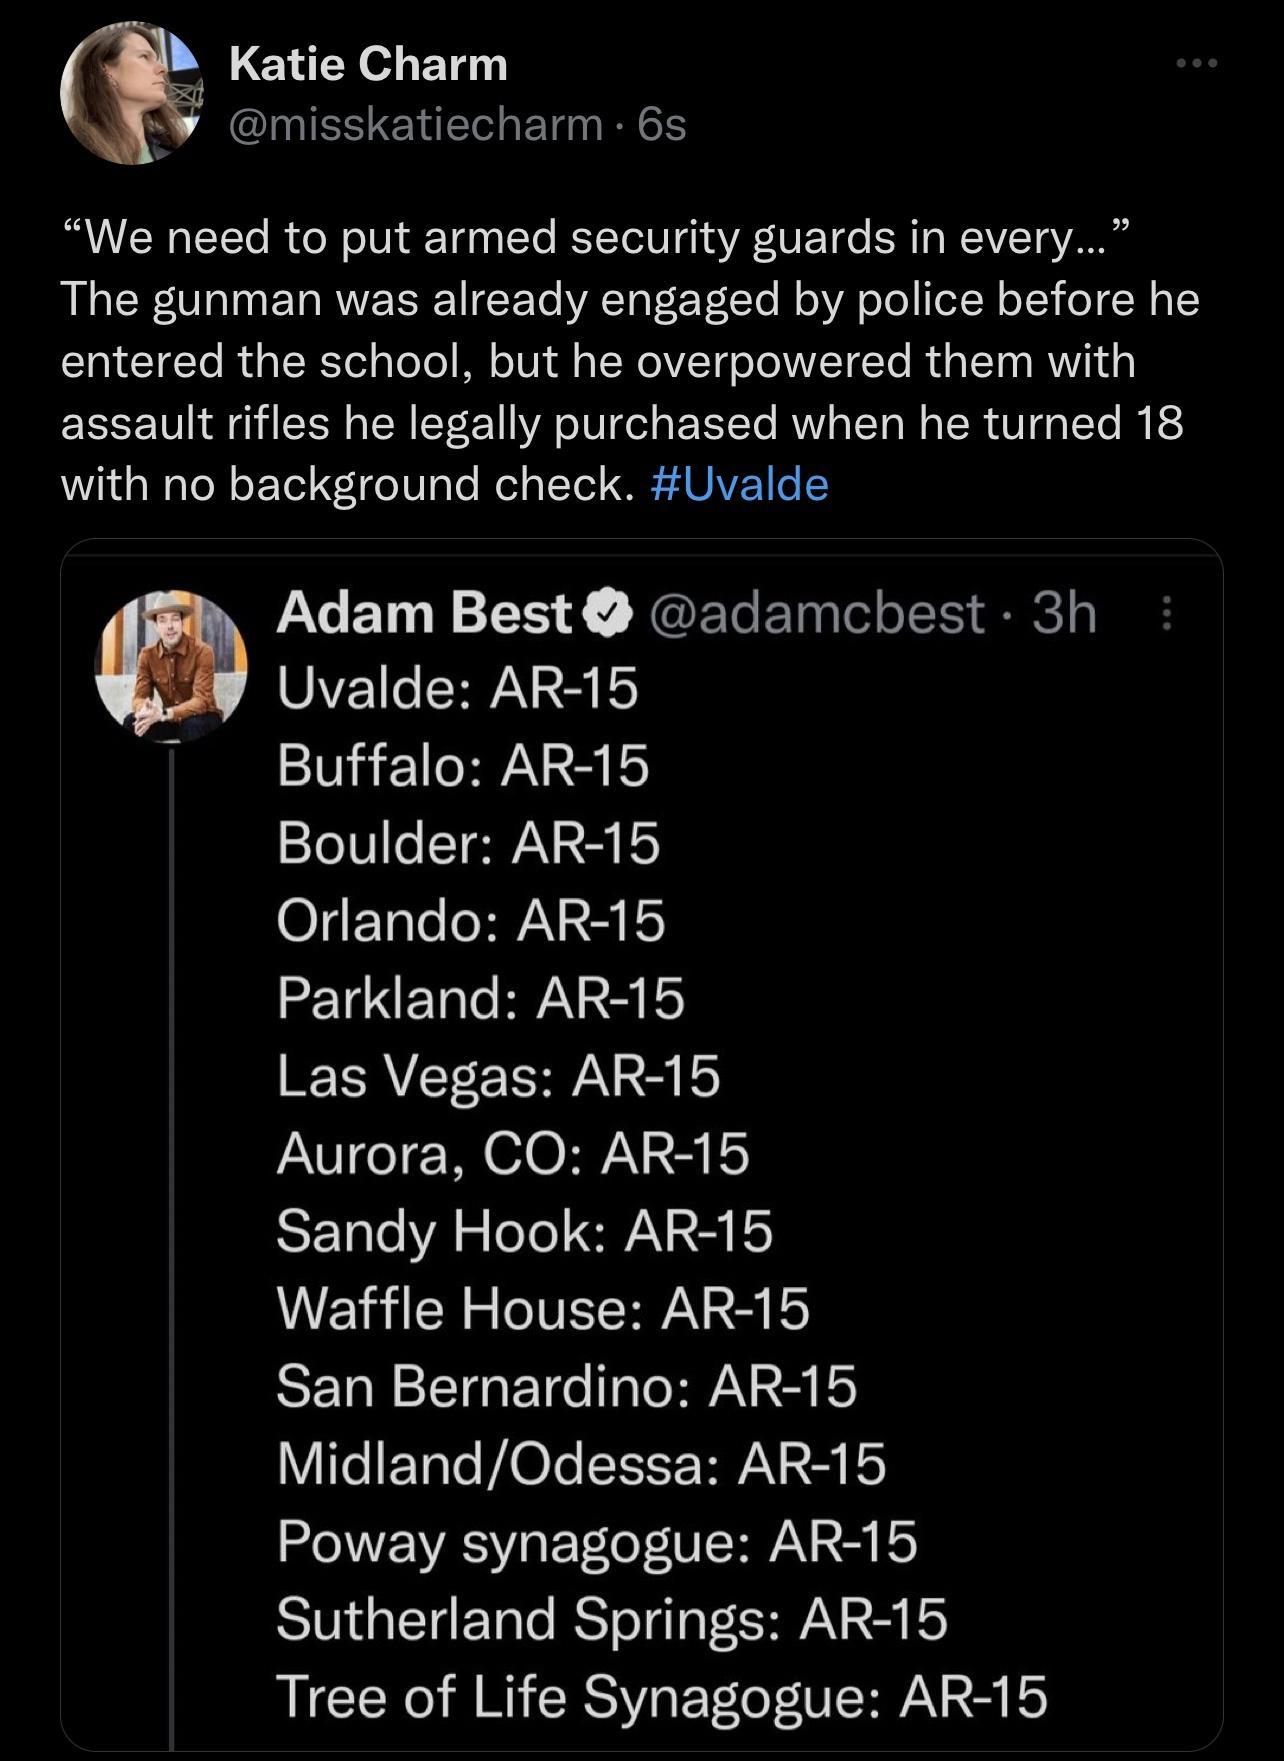This screenshot has width=1284, height=1761.
Task: Click the Adam Best display name
Action: tap(423, 613)
